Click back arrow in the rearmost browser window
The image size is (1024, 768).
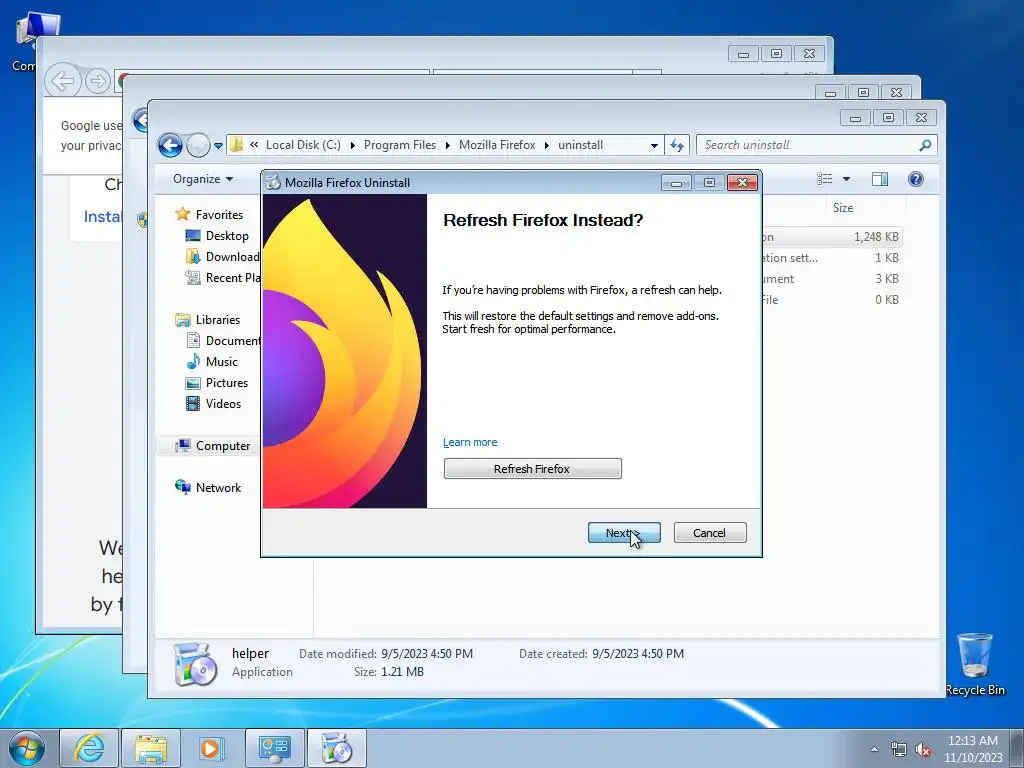point(63,82)
